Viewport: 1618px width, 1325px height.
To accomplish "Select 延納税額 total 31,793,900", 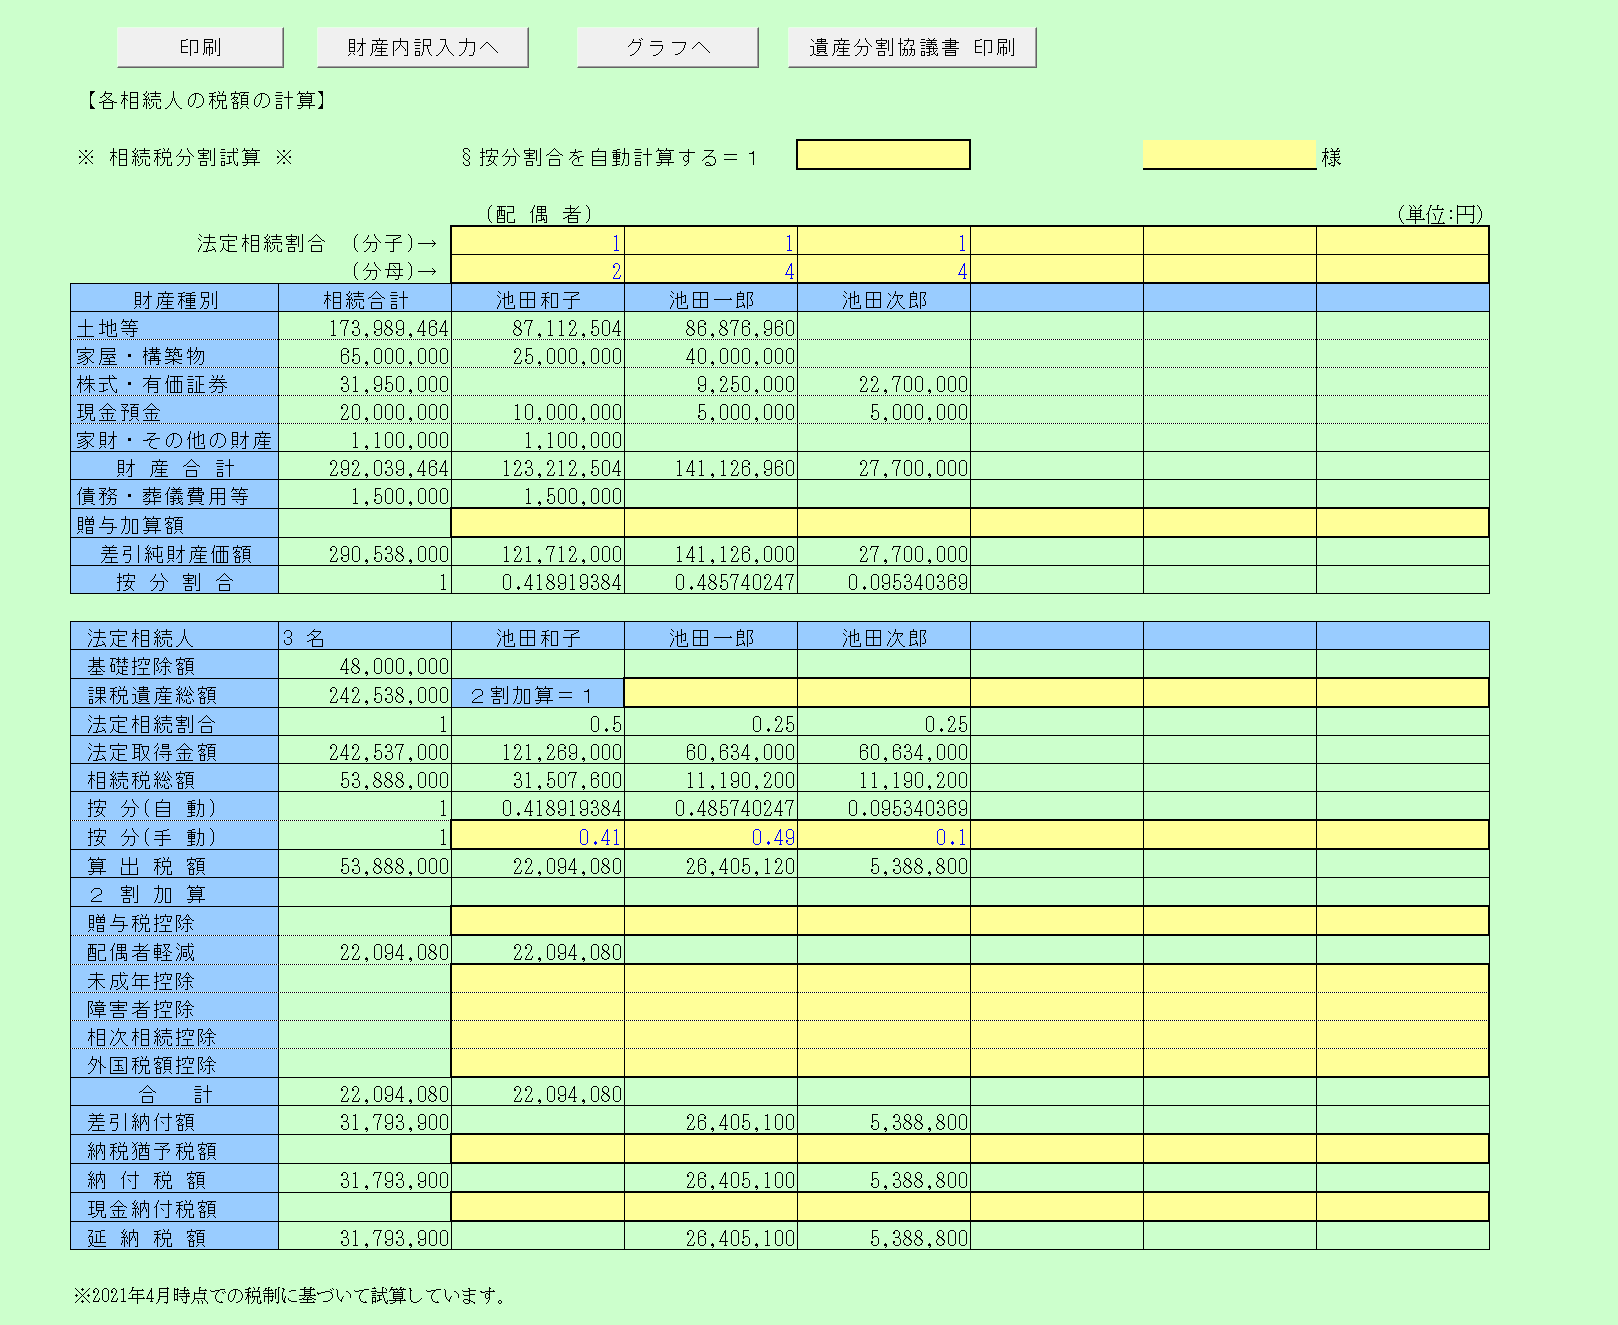I will tap(365, 1236).
